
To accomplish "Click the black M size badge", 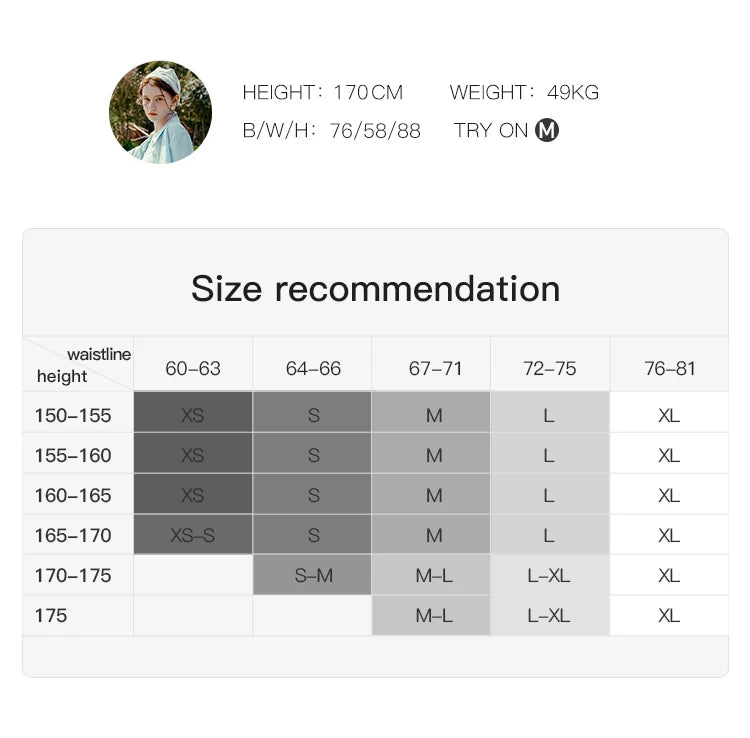I will click(547, 130).
